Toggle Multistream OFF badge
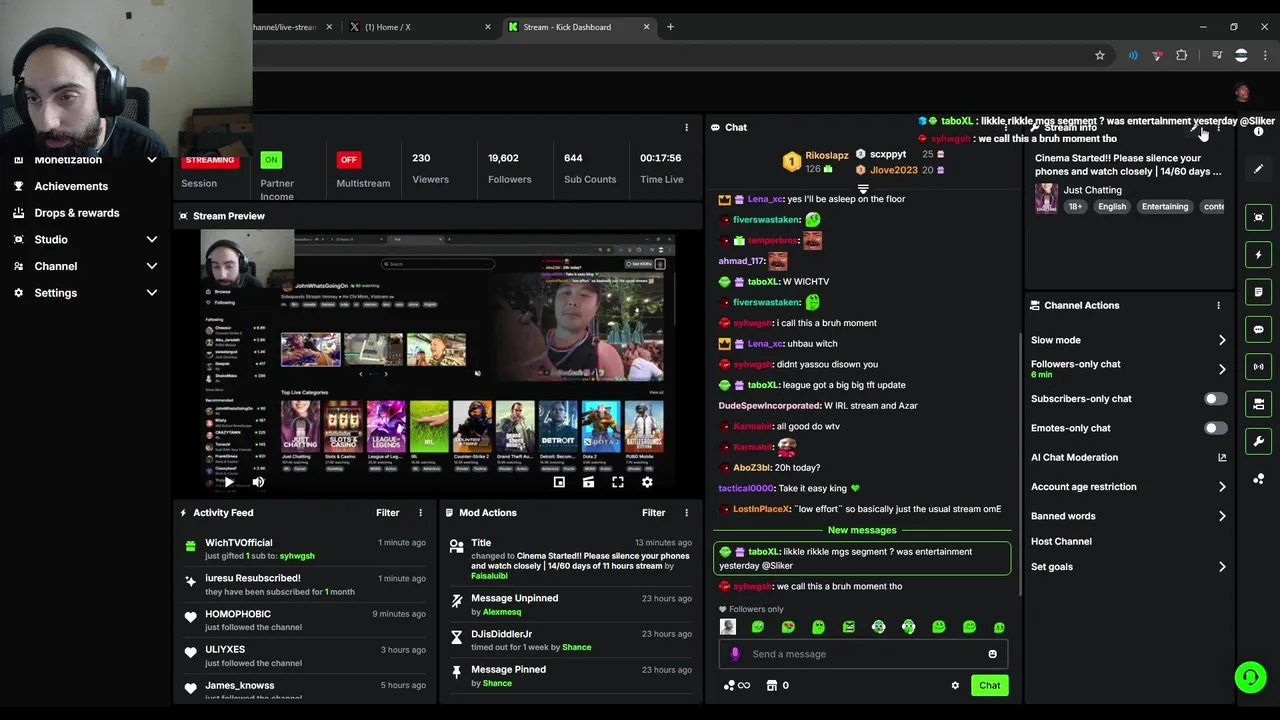This screenshot has height=720, width=1280. [x=348, y=160]
